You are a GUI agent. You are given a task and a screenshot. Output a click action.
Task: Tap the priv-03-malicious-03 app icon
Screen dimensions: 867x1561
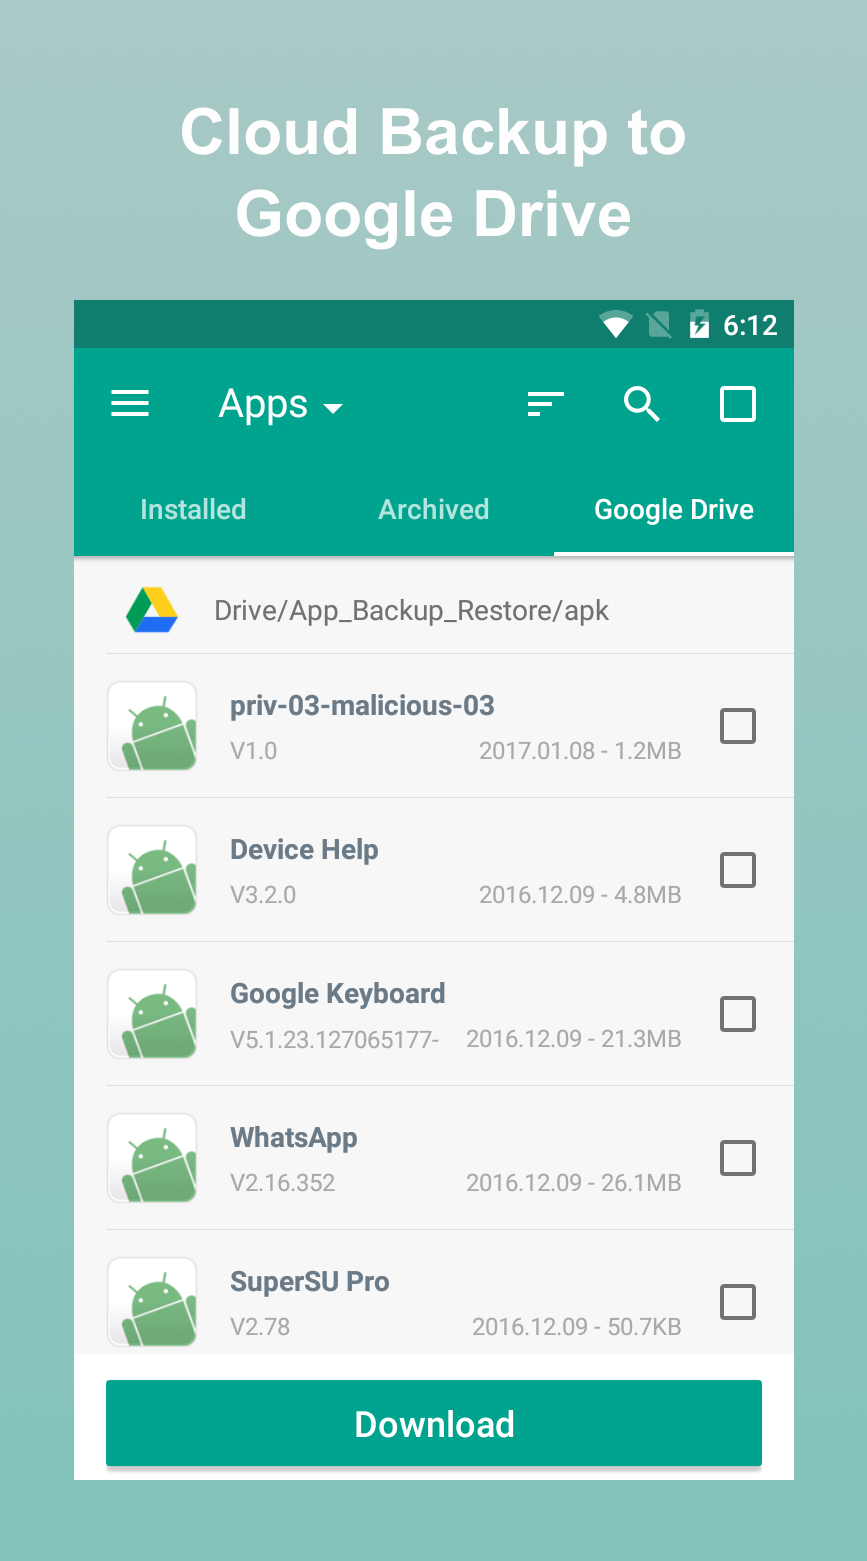pos(152,726)
